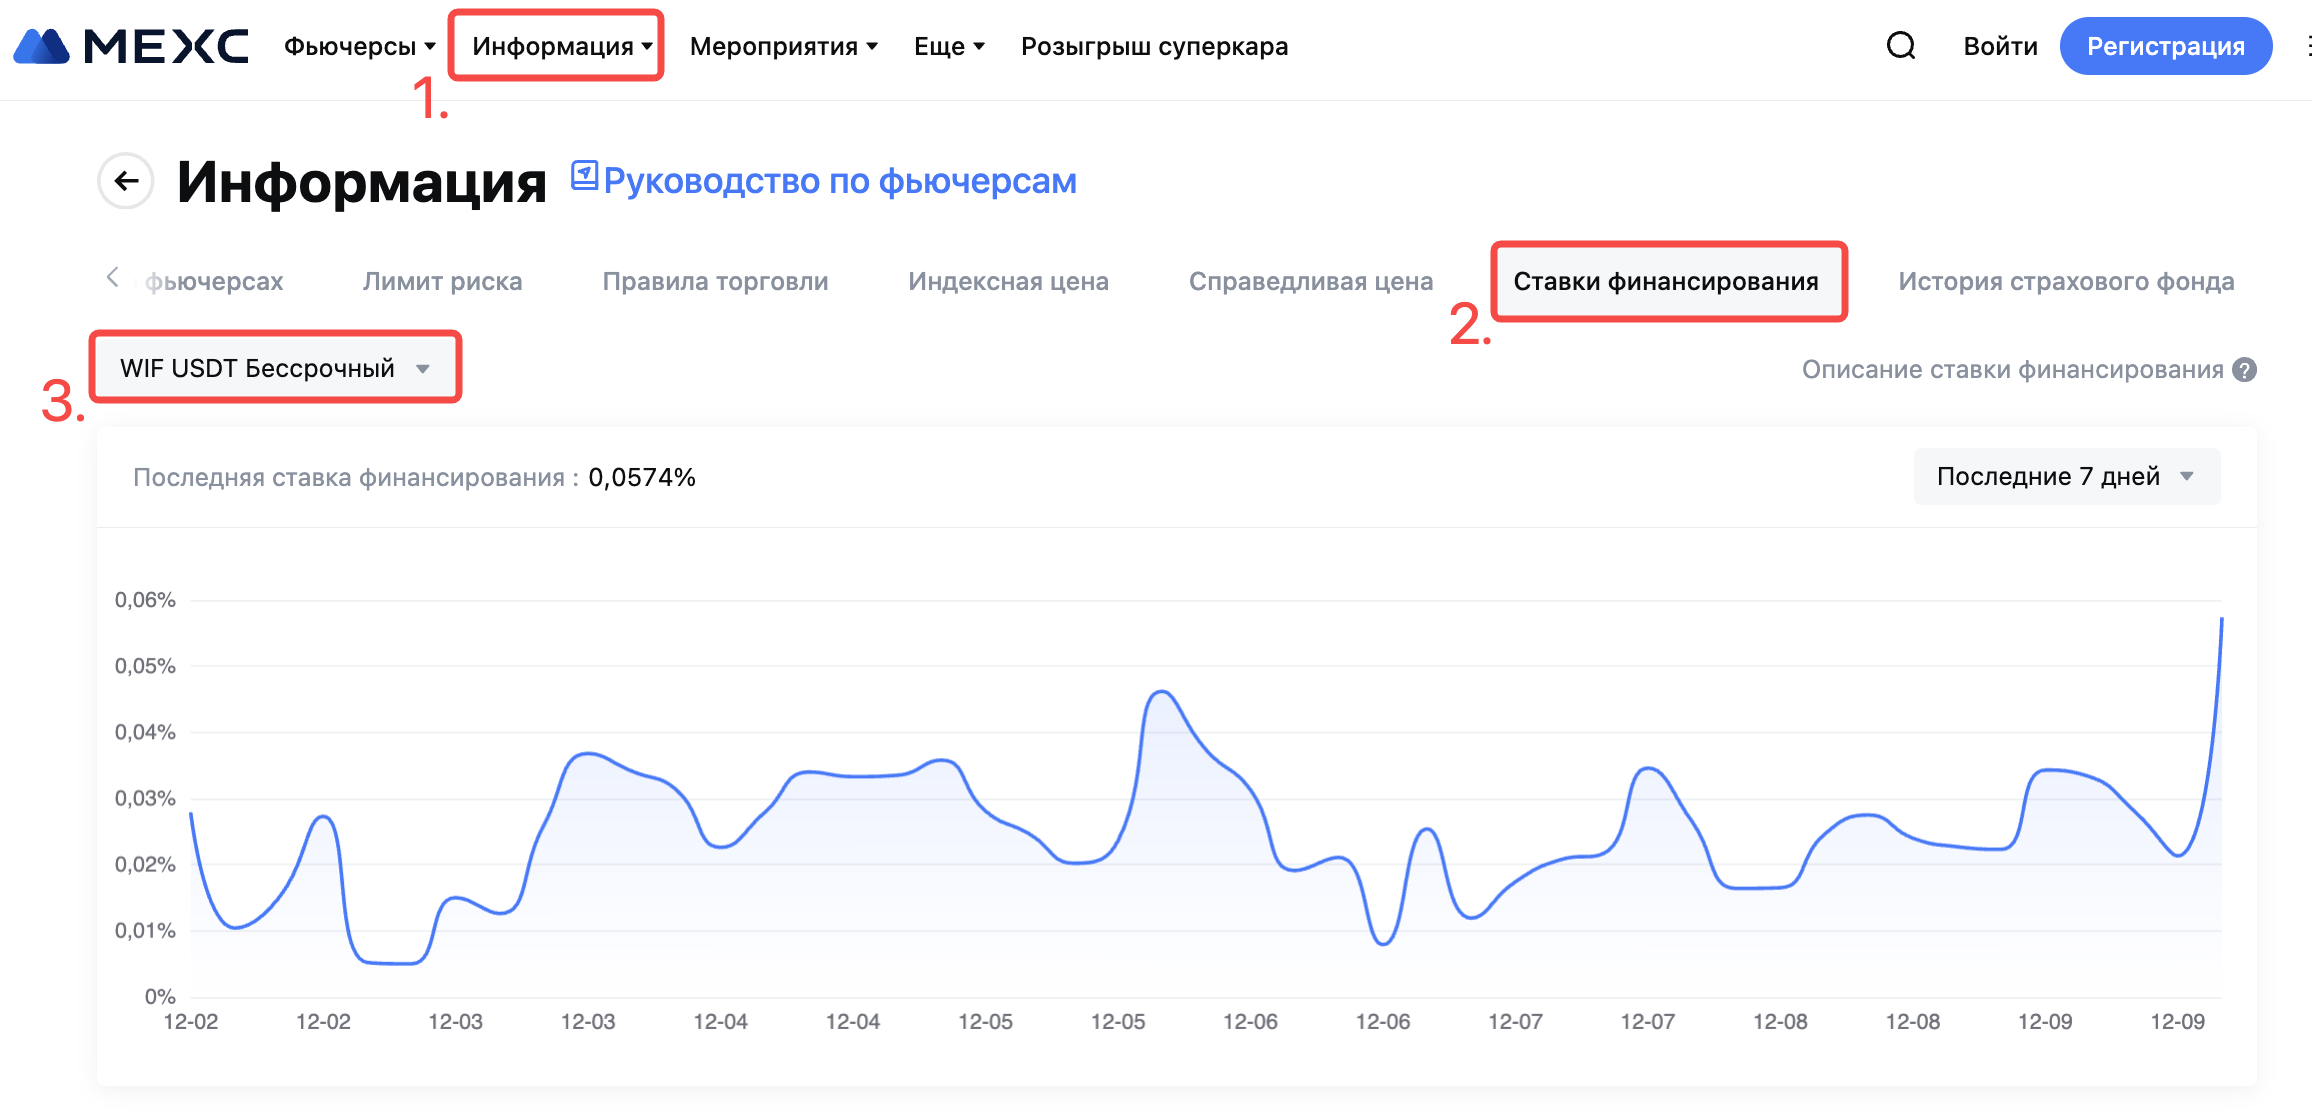Click the Войти login link
Image resolution: width=2312 pixels, height=1110 pixels.
(x=1999, y=46)
